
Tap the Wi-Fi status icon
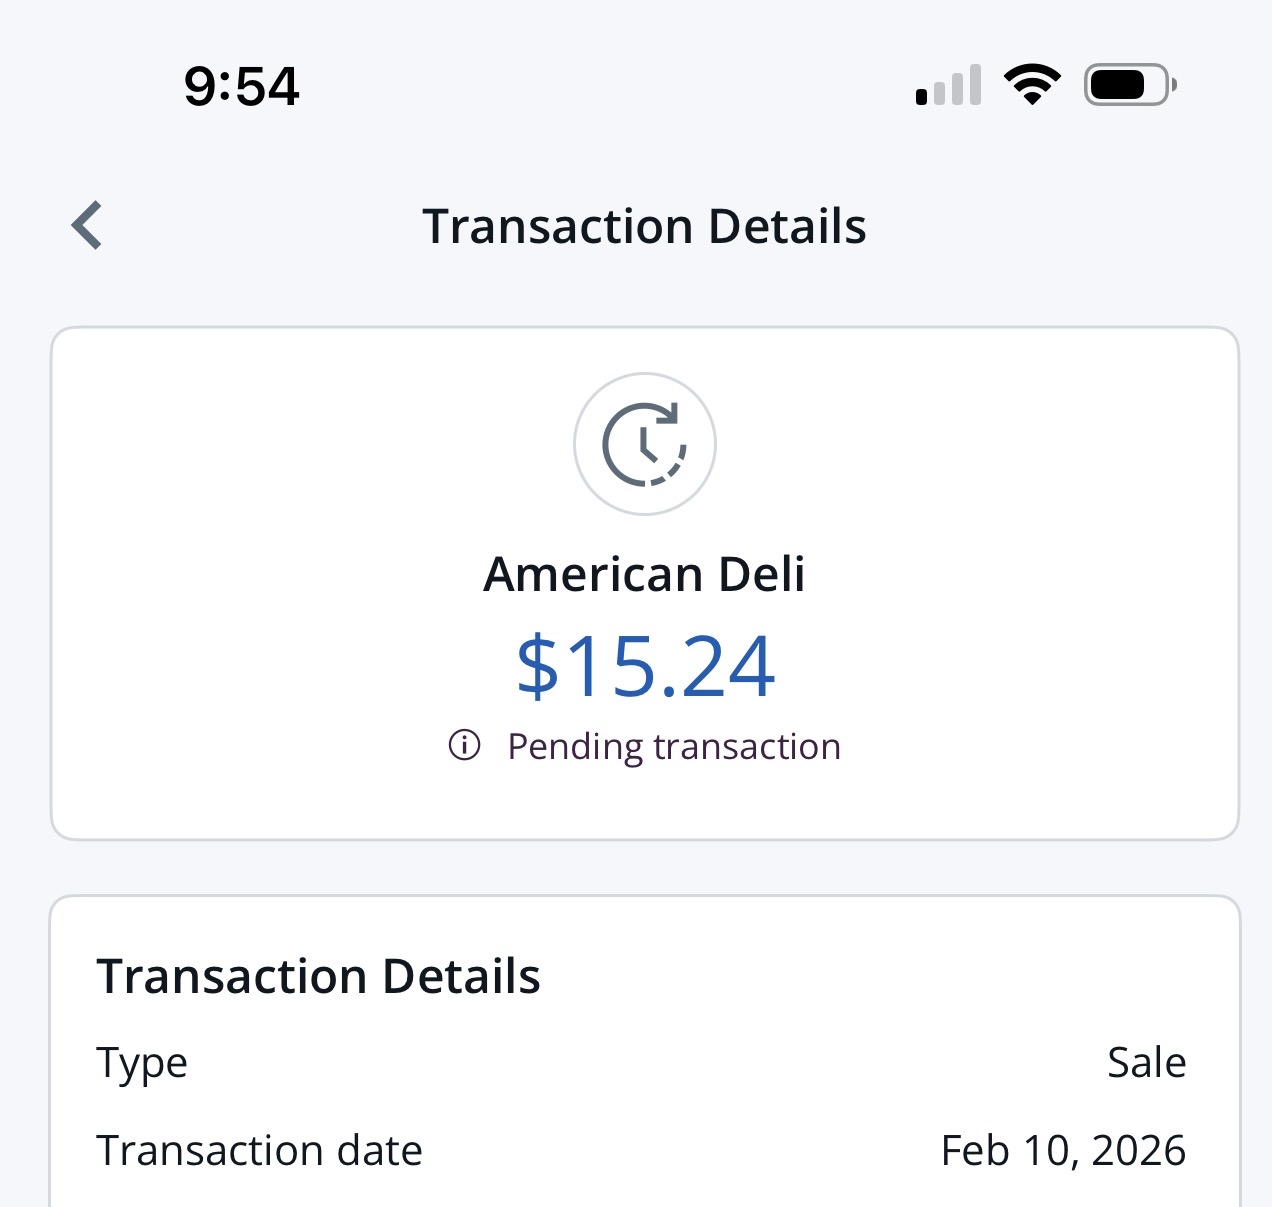(1032, 84)
